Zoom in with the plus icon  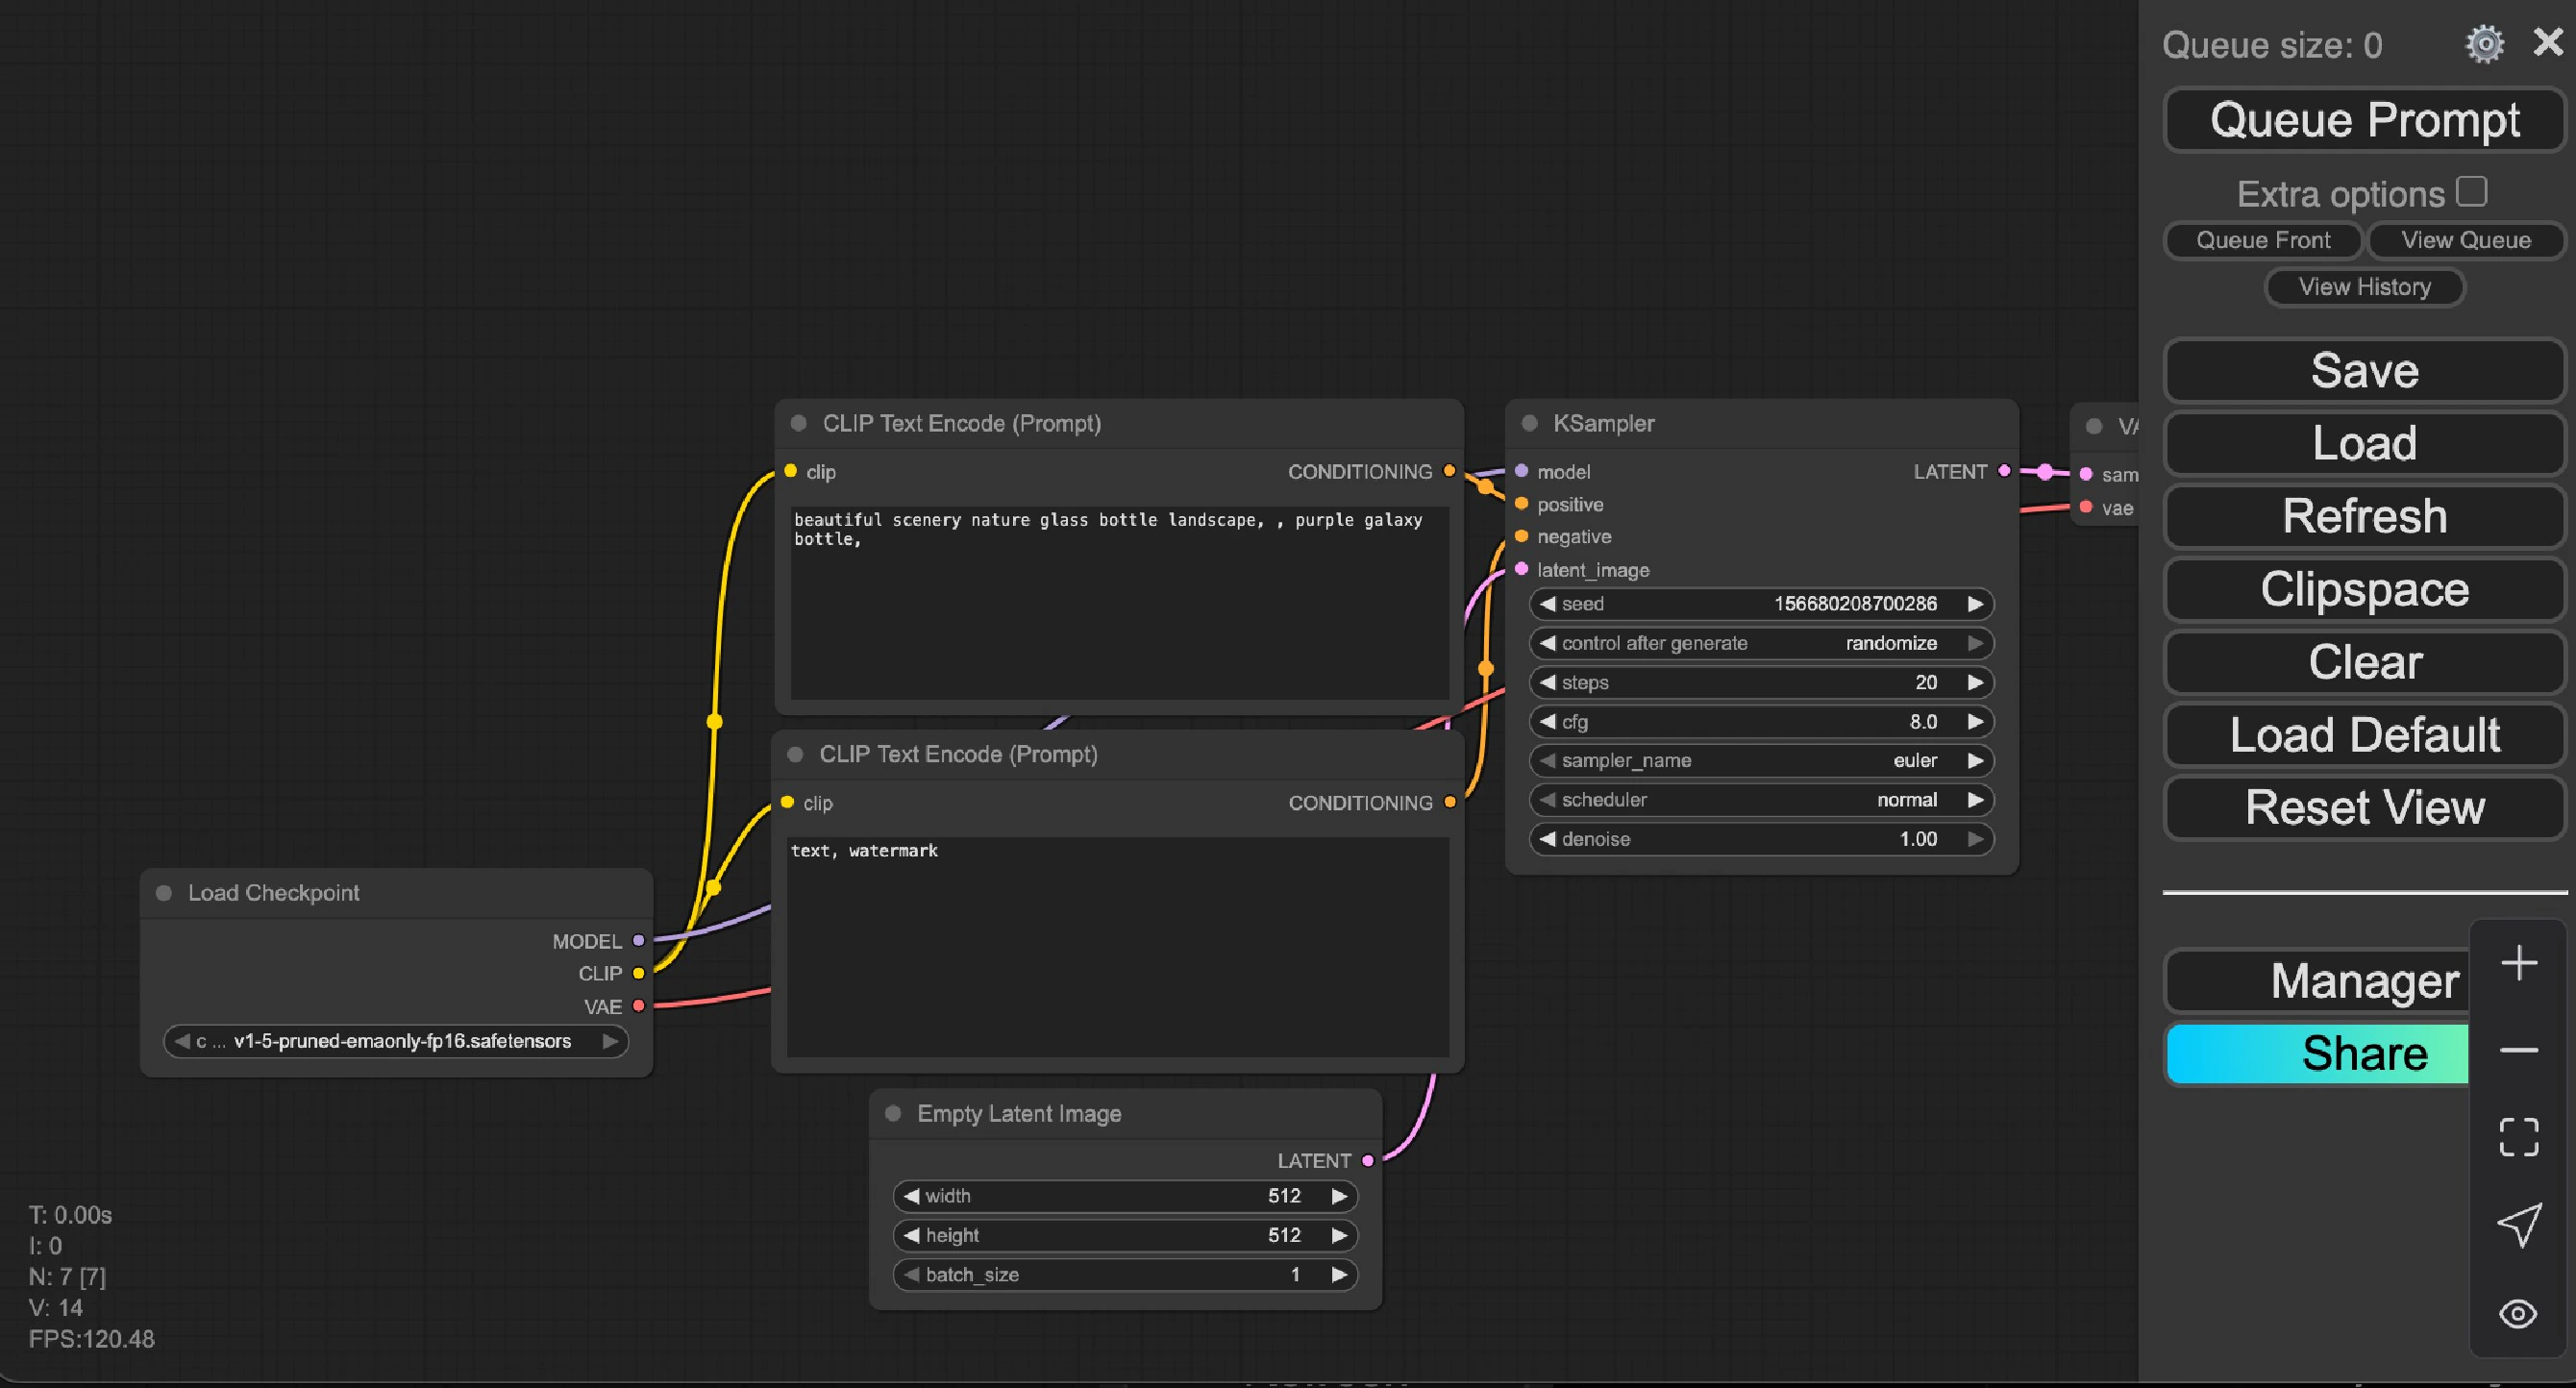tap(2518, 963)
